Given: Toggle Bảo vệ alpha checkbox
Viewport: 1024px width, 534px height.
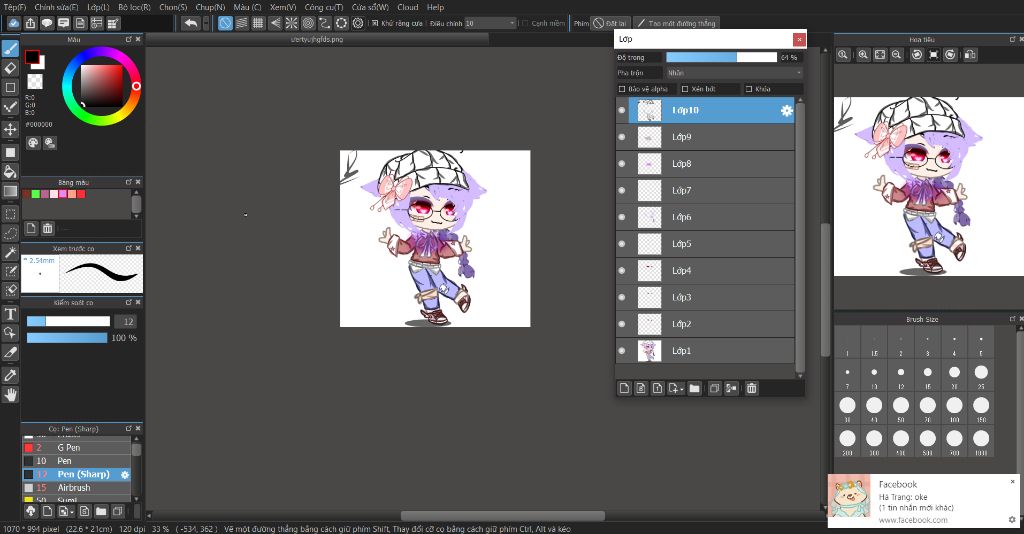Looking at the screenshot, I should click(622, 89).
